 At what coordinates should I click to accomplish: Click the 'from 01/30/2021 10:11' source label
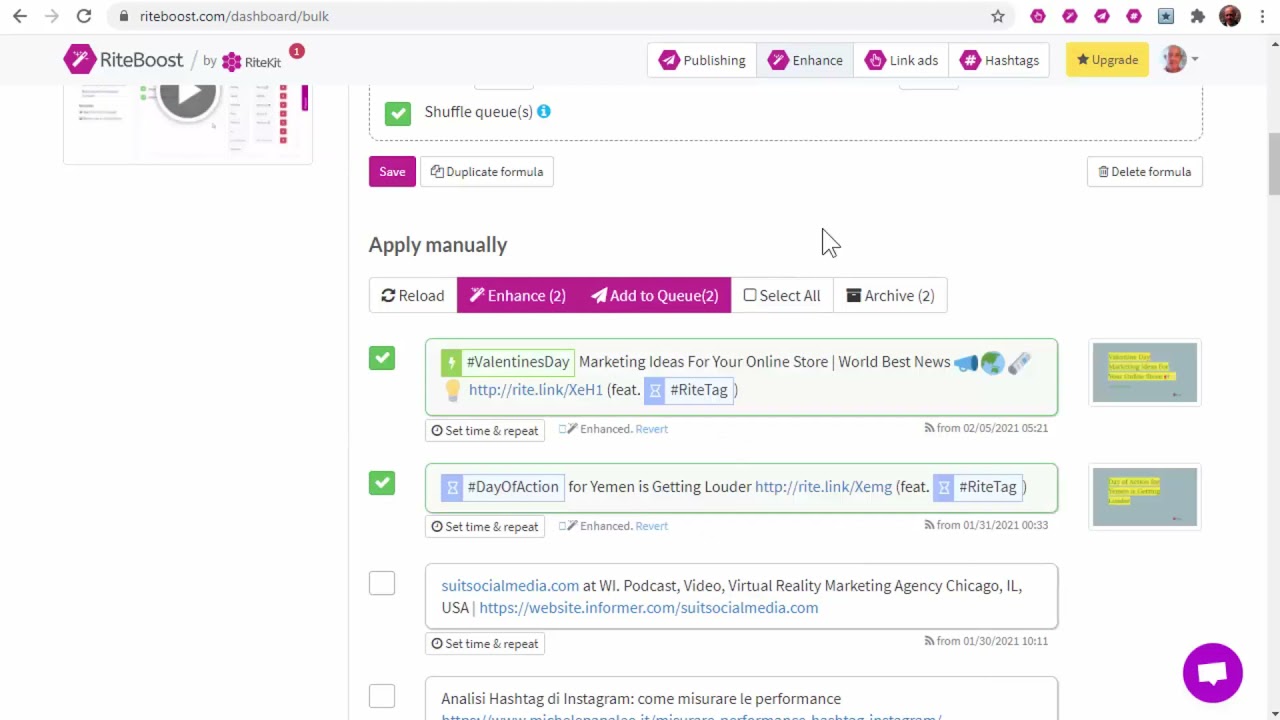(986, 641)
